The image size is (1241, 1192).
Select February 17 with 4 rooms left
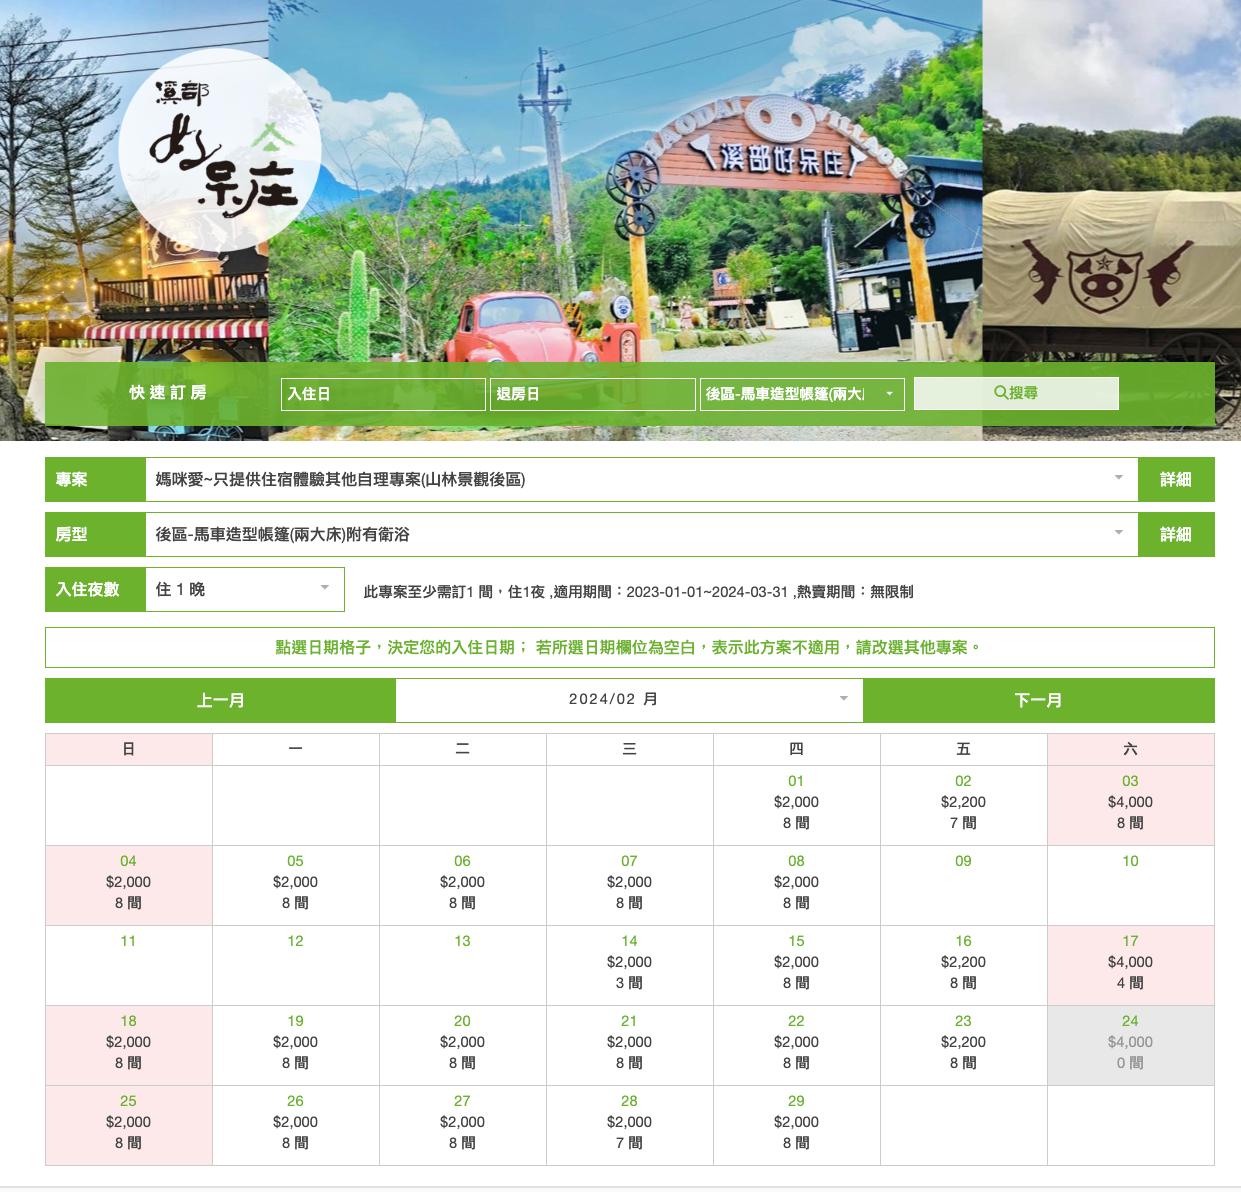[1130, 963]
